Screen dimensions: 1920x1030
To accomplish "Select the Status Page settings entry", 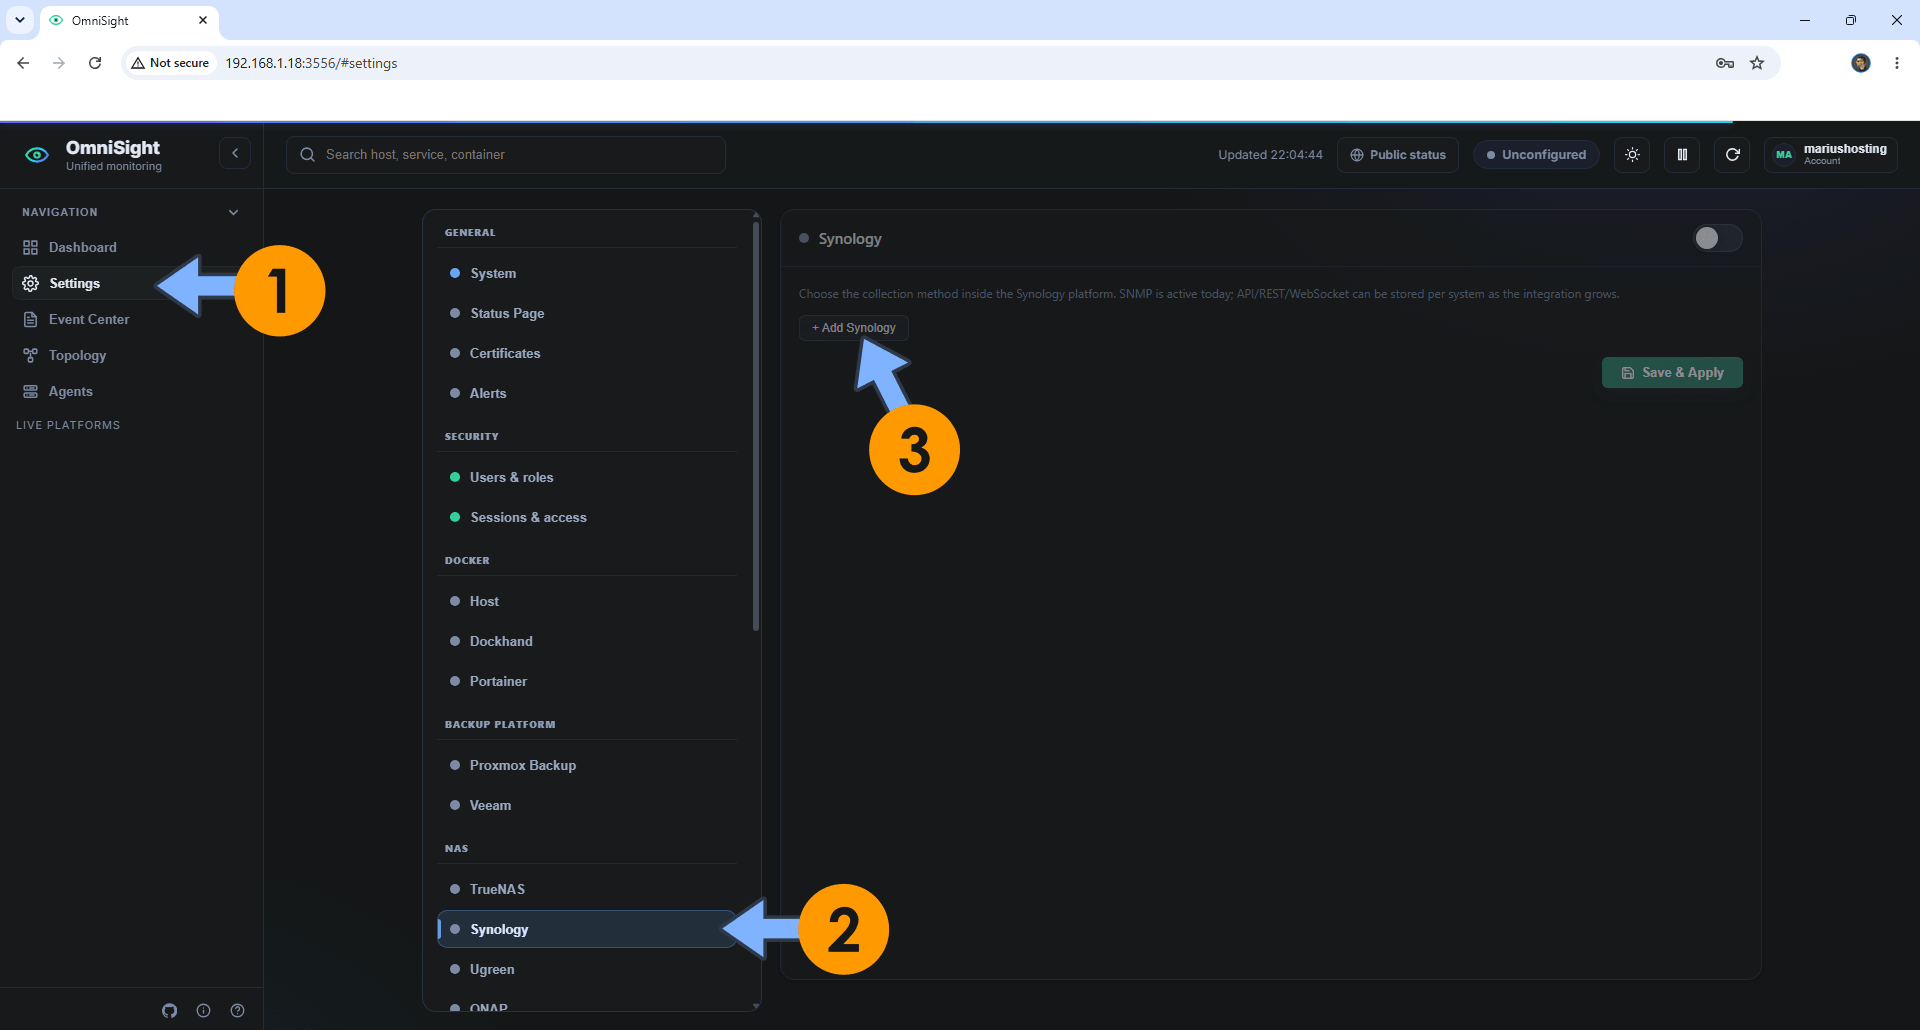I will click(587, 313).
